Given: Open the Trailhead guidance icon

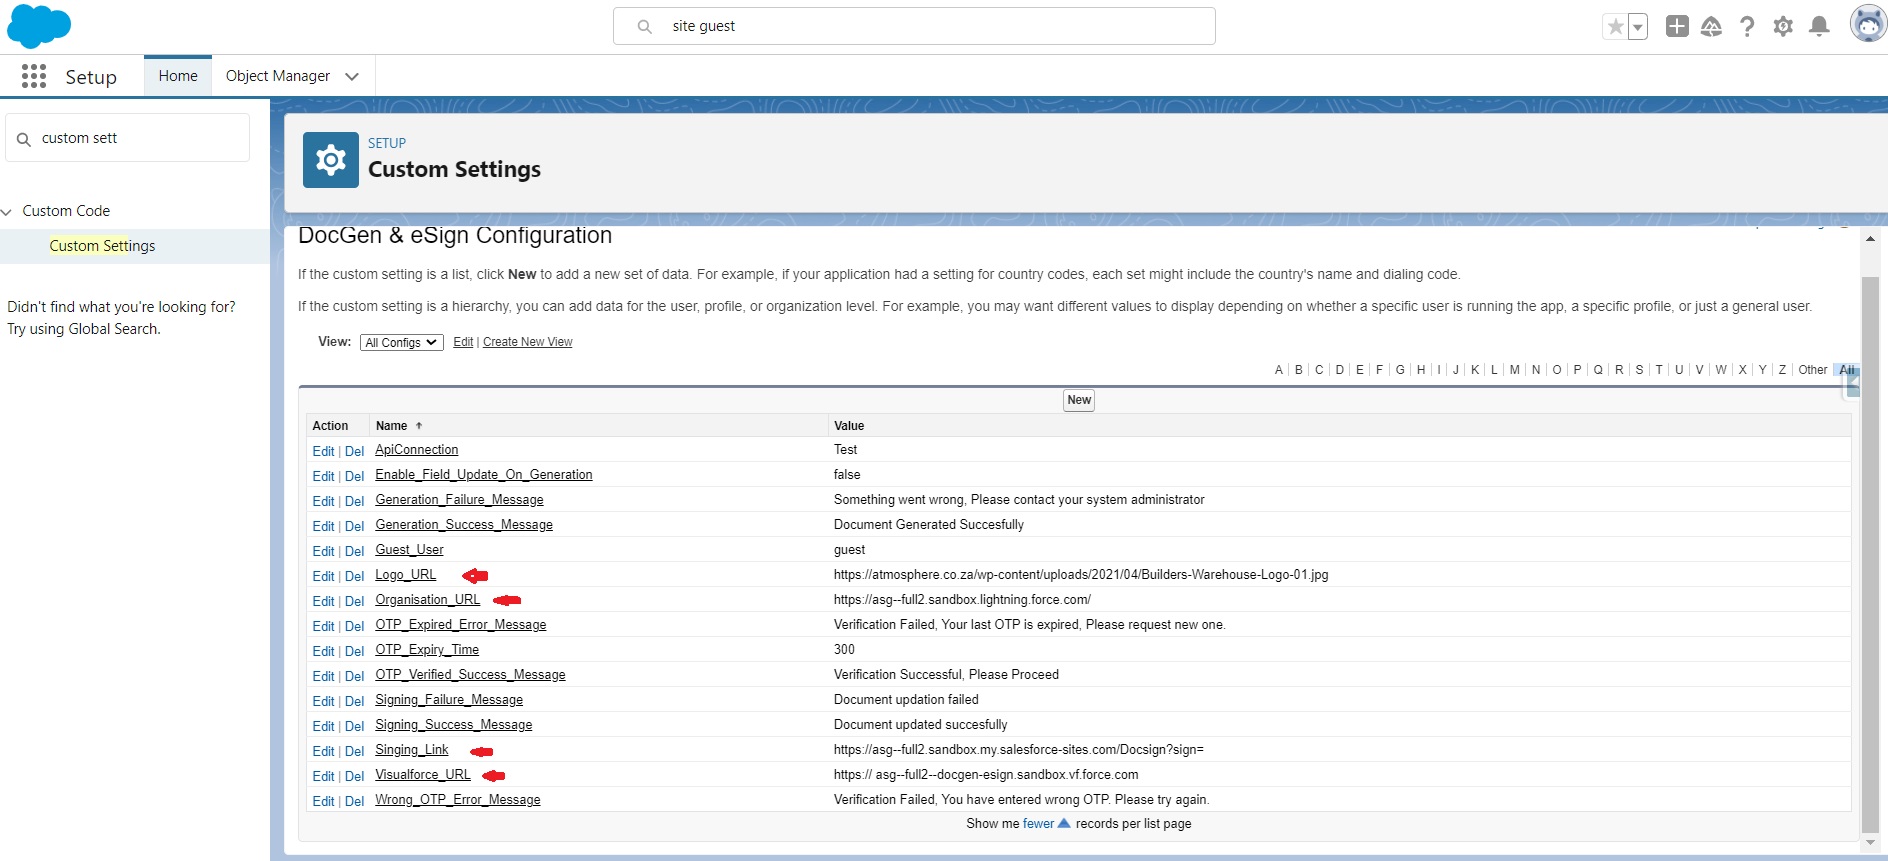Looking at the screenshot, I should (x=1711, y=27).
